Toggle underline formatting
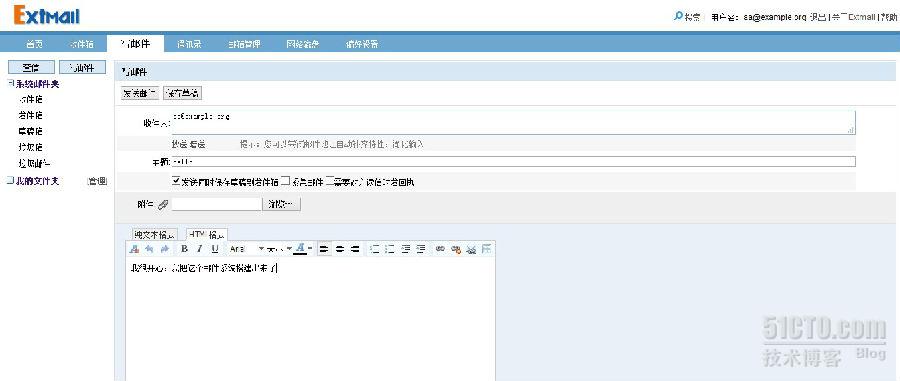Image resolution: width=900 pixels, height=381 pixels. (x=215, y=249)
